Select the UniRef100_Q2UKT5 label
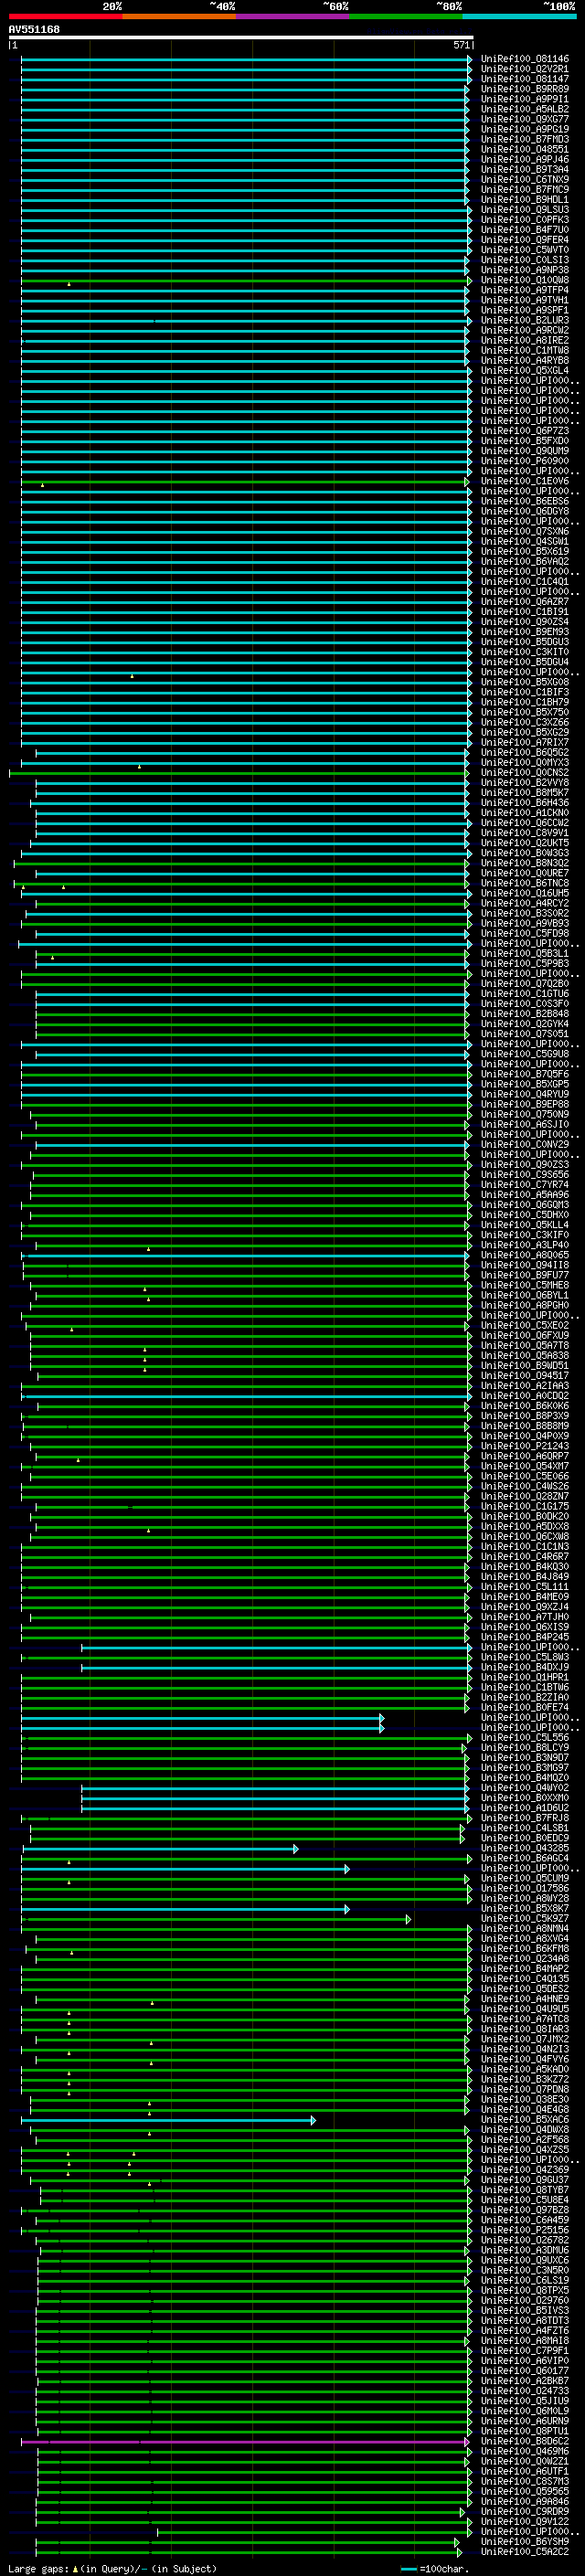 tap(525, 843)
